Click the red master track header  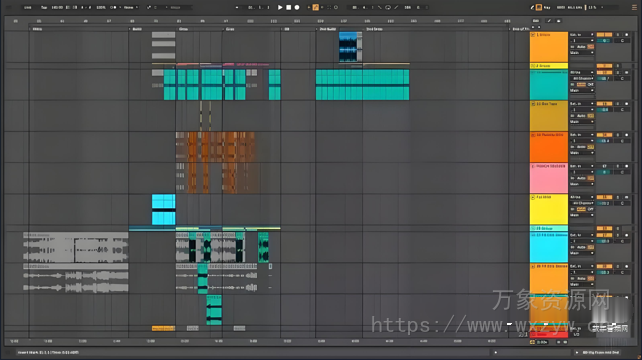pos(549,335)
